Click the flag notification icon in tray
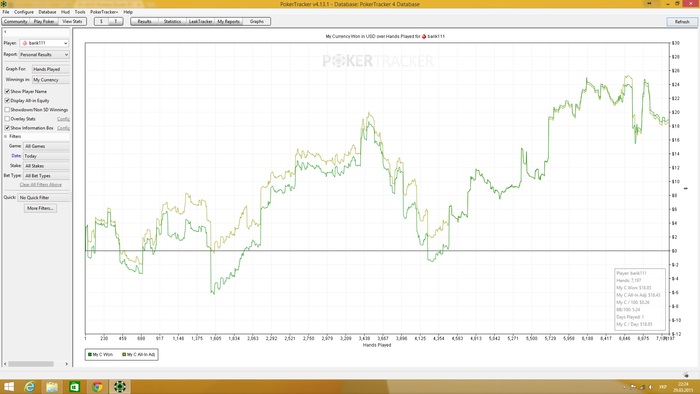 point(633,387)
